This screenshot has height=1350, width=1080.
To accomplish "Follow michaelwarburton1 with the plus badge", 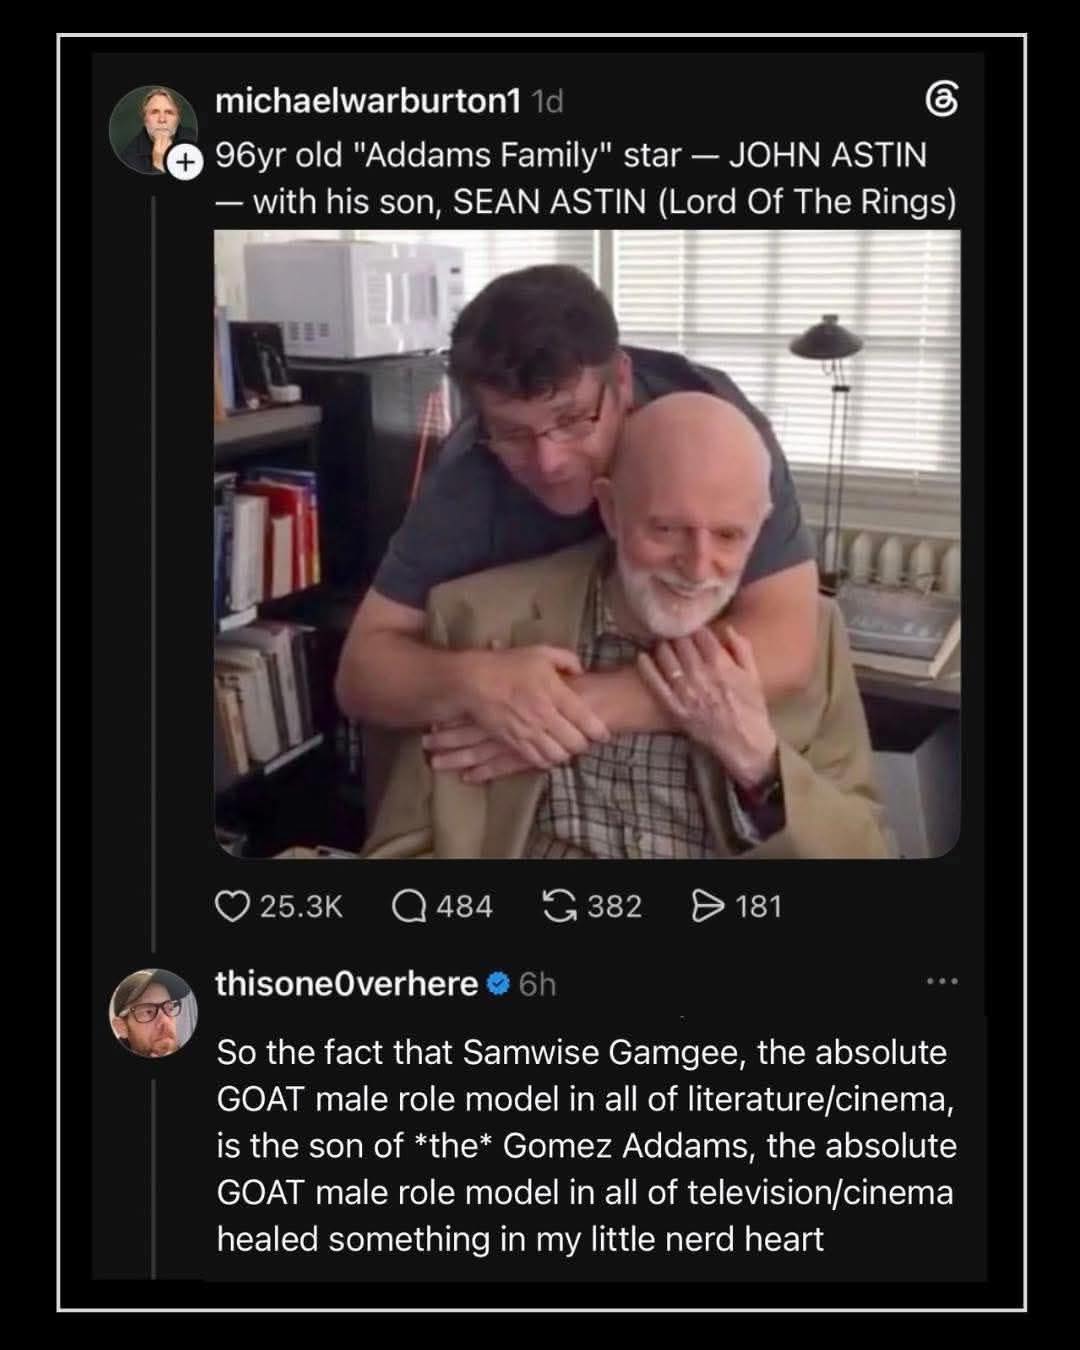I will coord(184,163).
